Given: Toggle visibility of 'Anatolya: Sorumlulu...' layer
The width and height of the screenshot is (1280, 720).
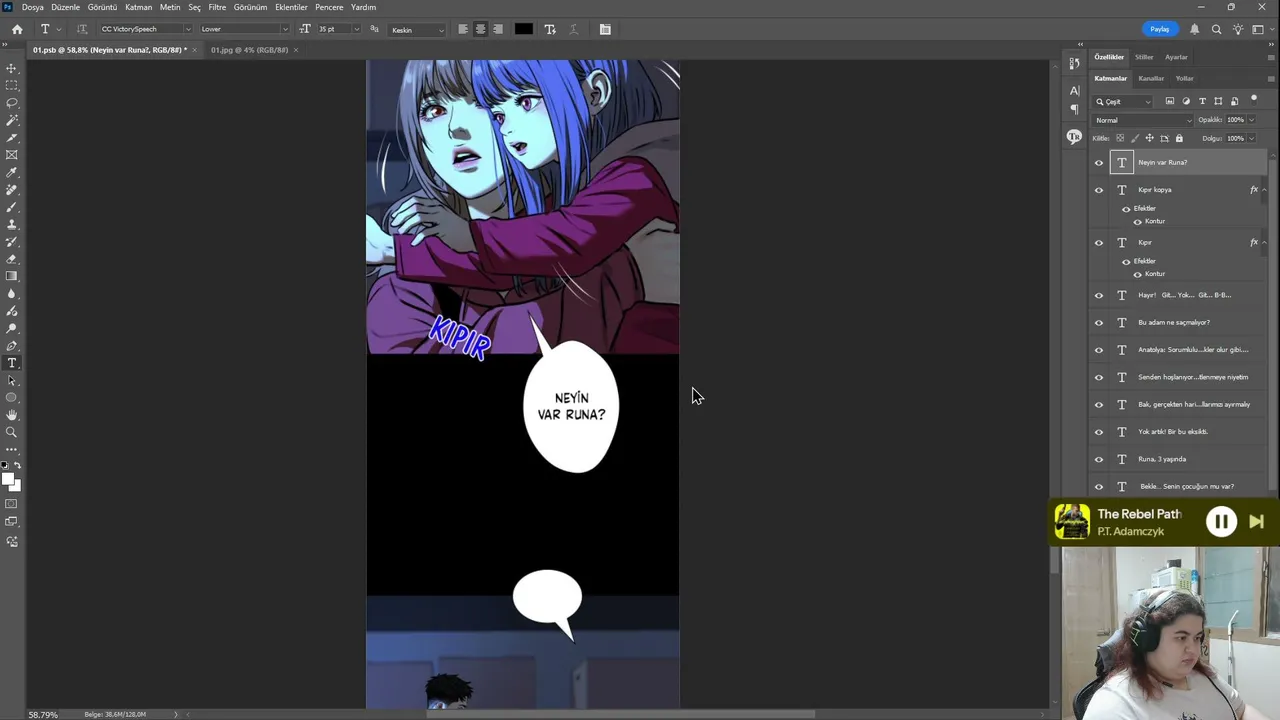Looking at the screenshot, I should coord(1099,350).
